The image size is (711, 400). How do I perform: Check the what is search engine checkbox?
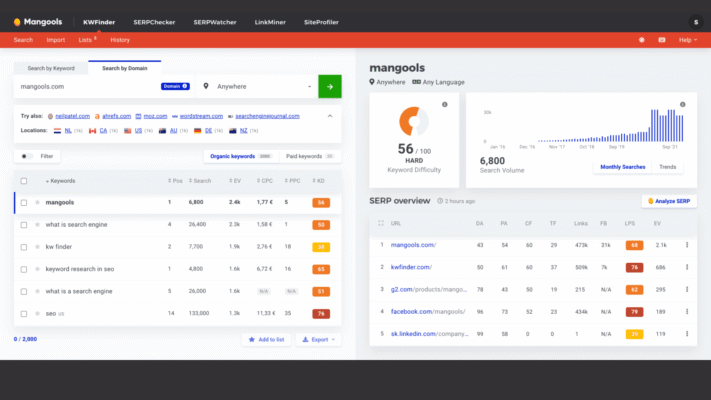24,225
